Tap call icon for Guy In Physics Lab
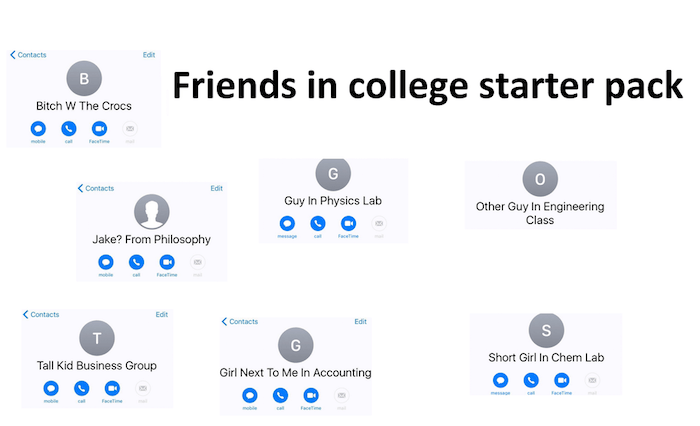This screenshot has height=426, width=700. [317, 223]
